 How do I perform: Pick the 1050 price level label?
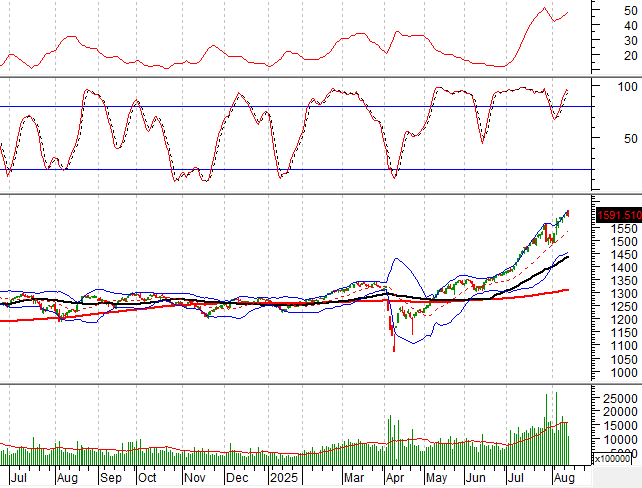click(624, 360)
